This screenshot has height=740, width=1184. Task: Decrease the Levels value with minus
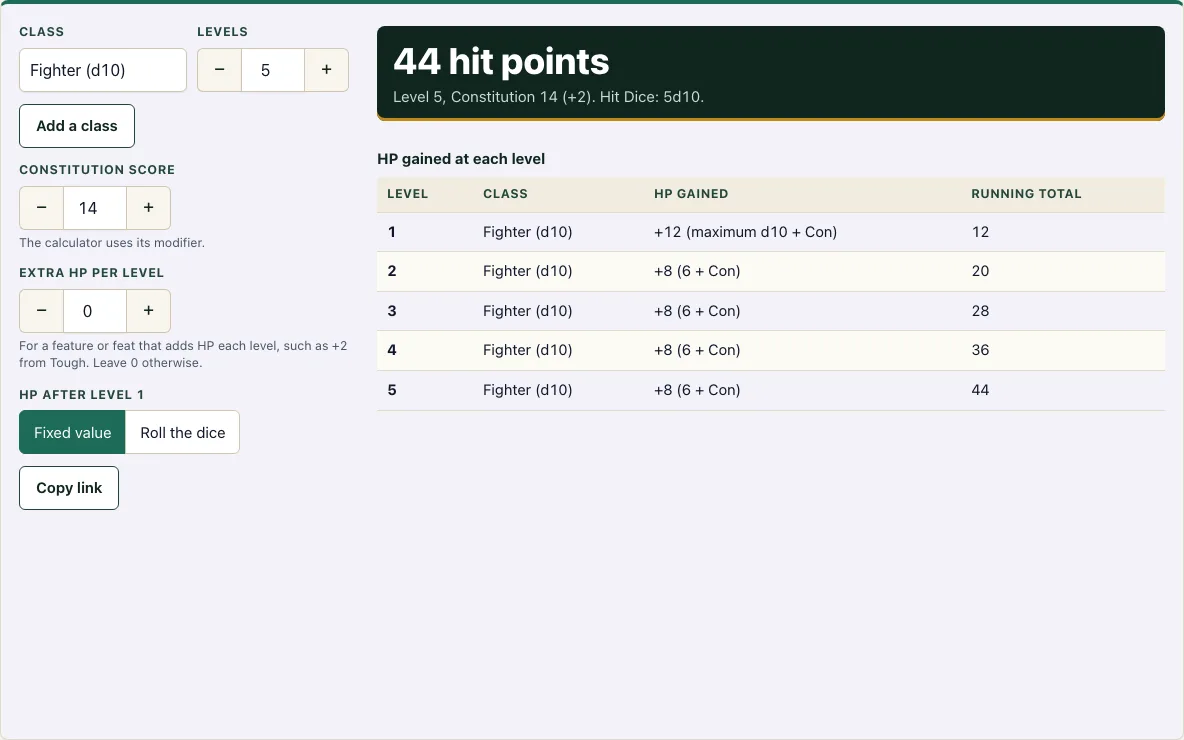coord(220,70)
